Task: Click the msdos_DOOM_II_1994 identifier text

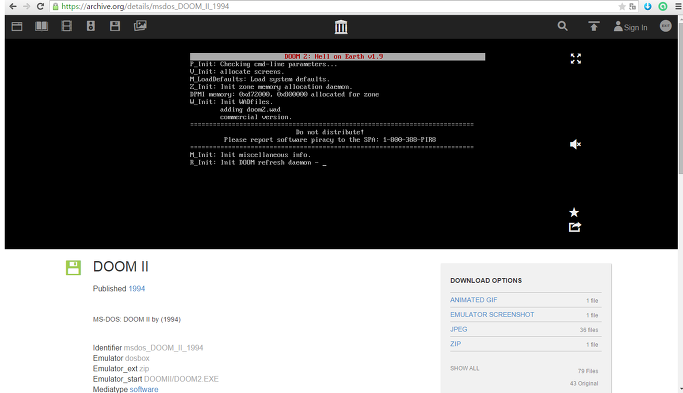Action: [163, 348]
